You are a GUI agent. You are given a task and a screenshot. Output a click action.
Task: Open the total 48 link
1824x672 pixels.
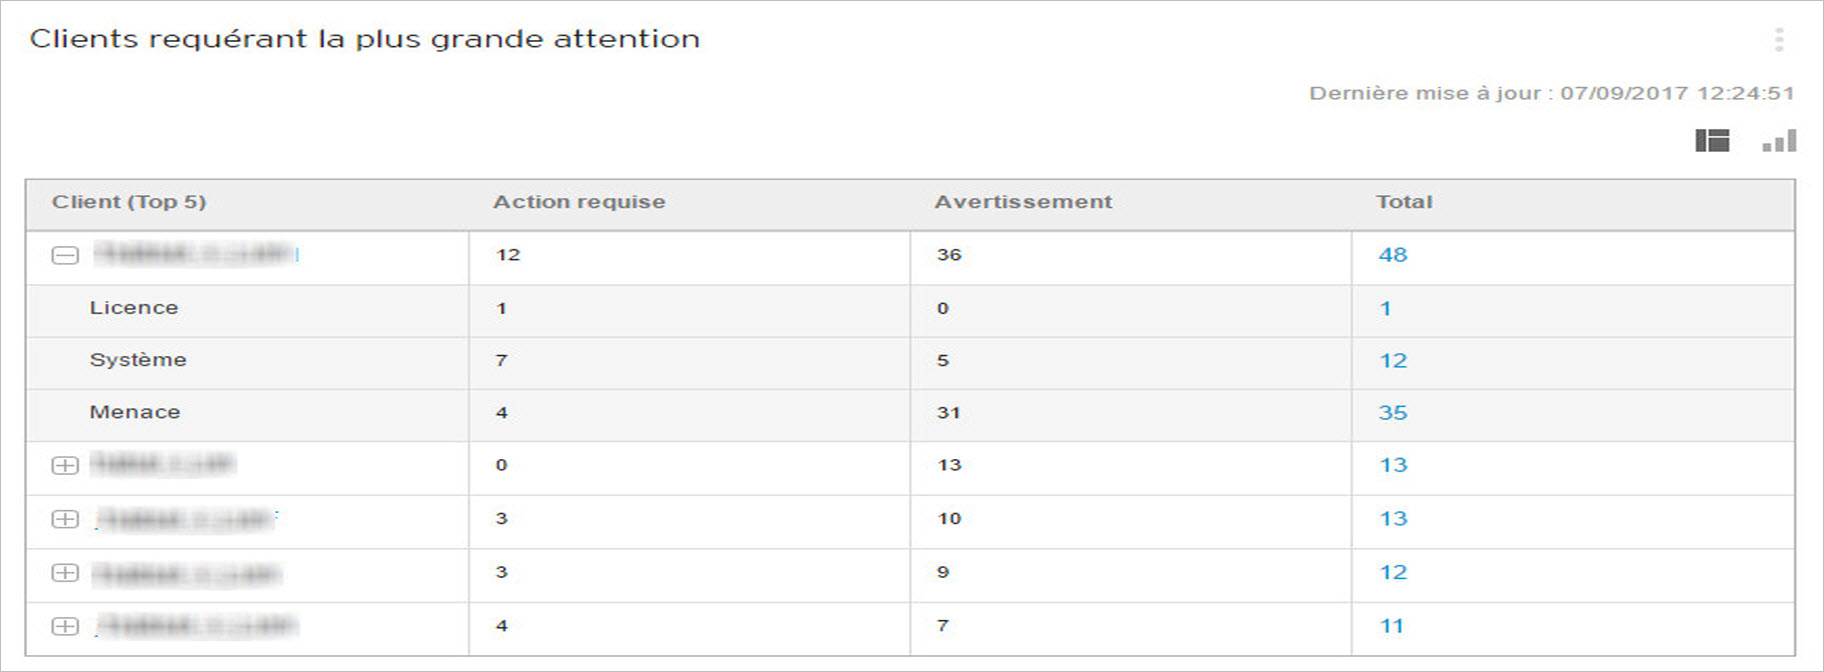[x=1392, y=255]
